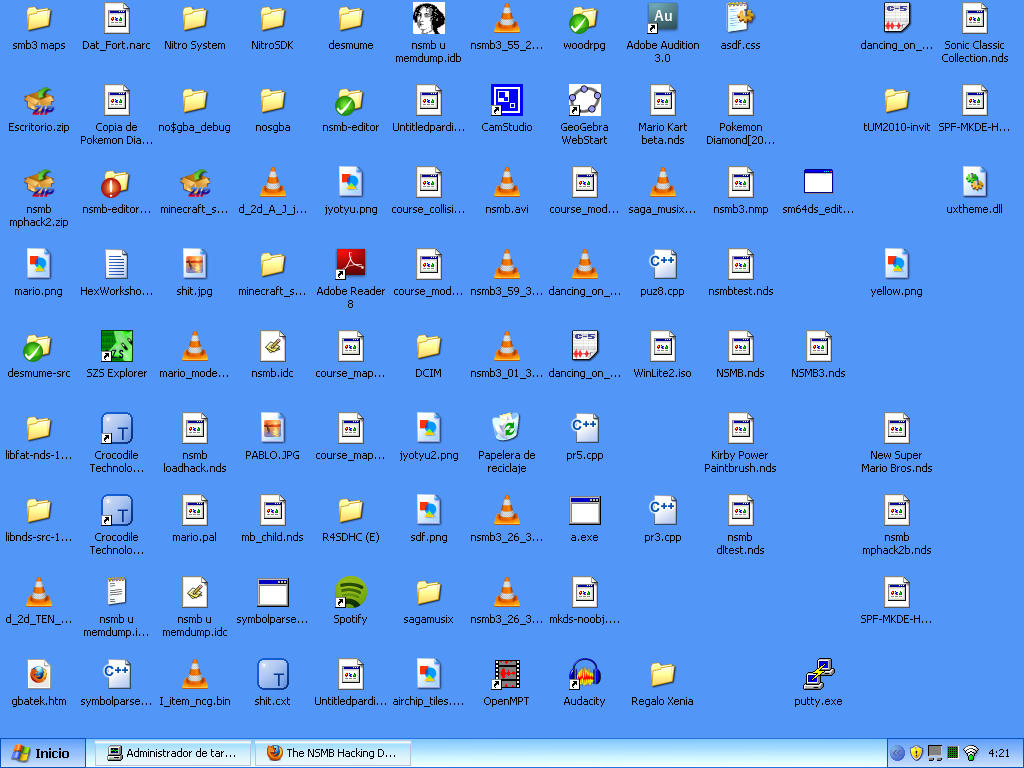Select the OpenMPT desktop icon

pos(506,675)
